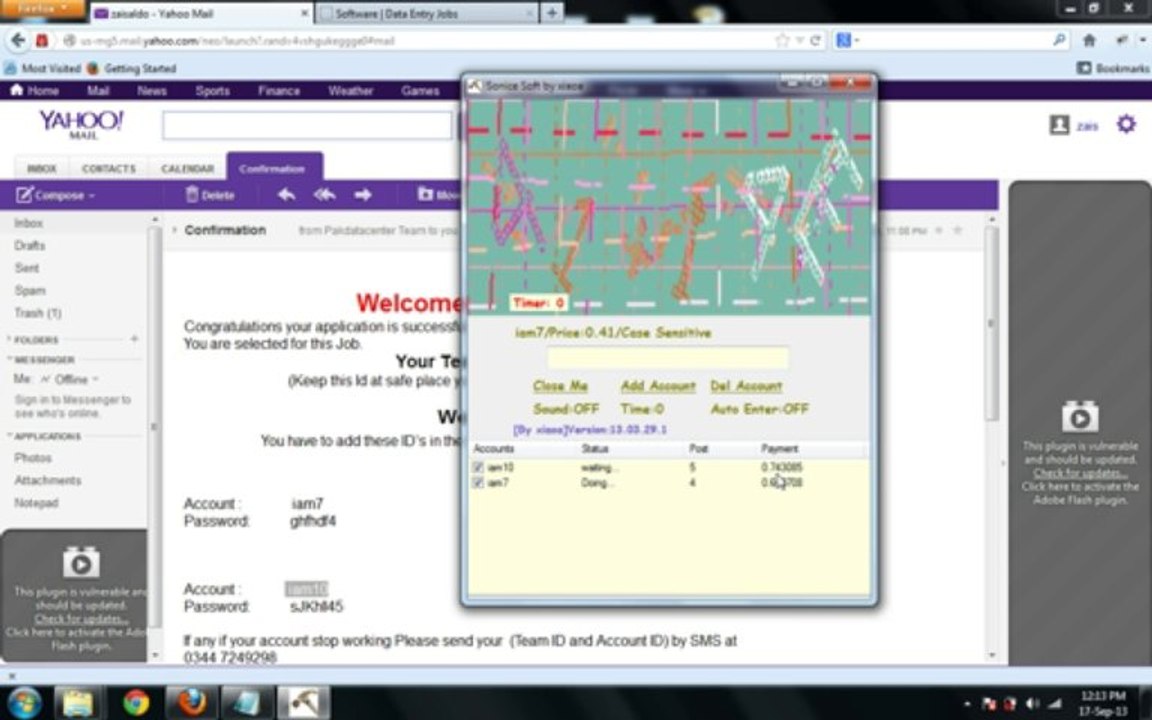
Task: Click the Reply arrow in mail toolbar
Action: tap(286, 195)
